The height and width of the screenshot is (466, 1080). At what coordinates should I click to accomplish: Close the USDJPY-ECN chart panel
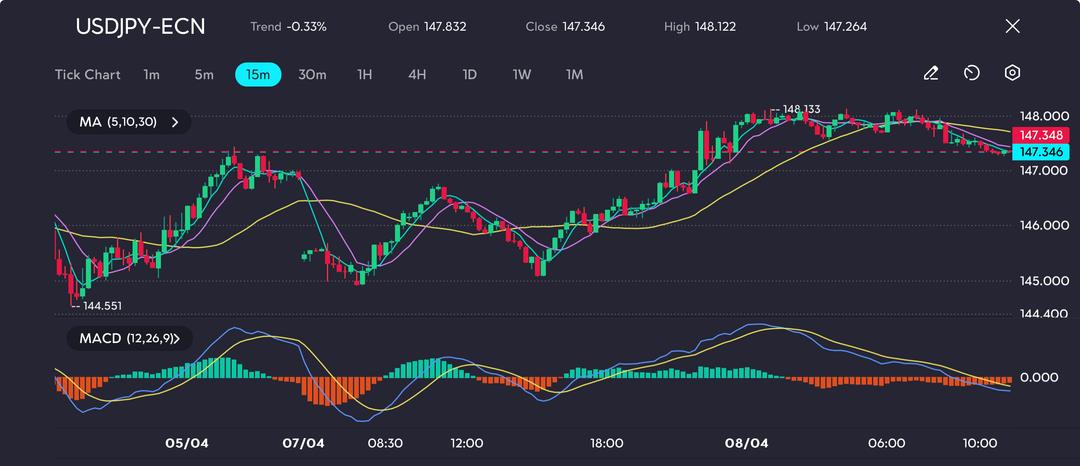[1012, 26]
